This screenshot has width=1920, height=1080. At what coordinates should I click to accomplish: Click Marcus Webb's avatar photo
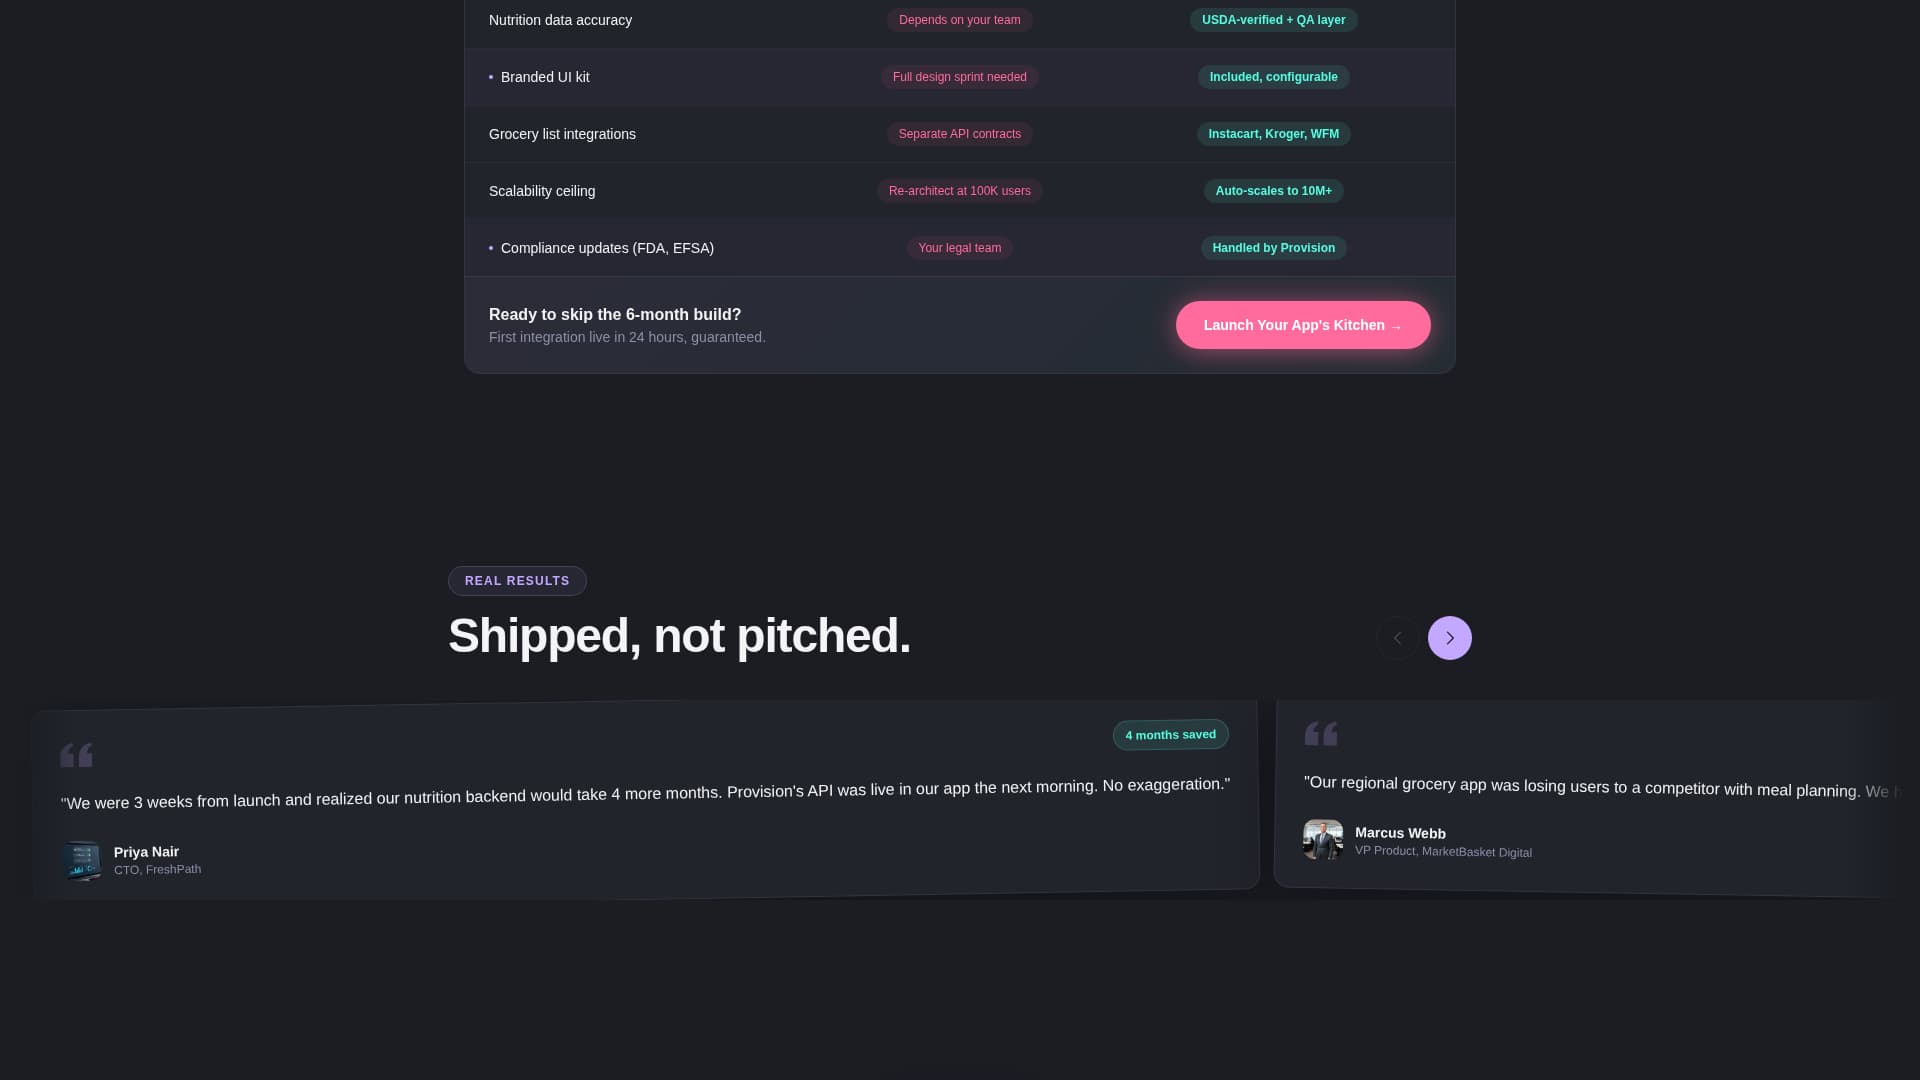coord(1323,840)
